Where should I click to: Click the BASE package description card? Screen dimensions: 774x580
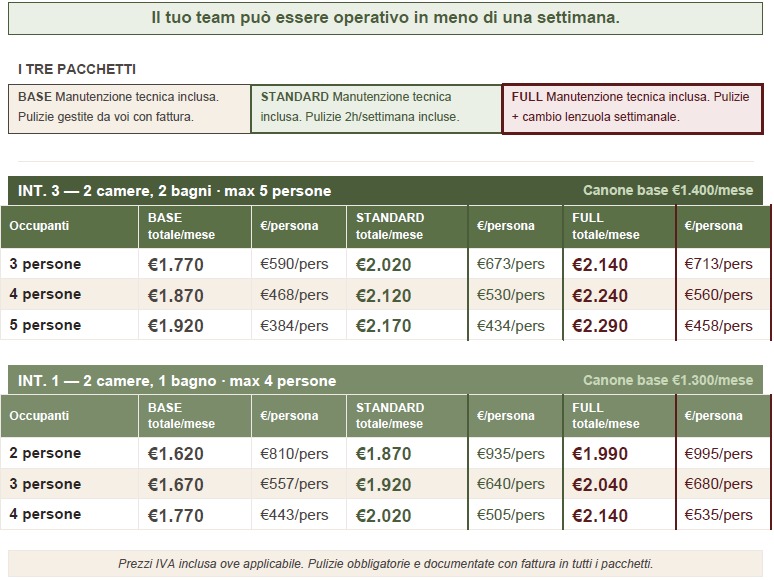coord(128,108)
